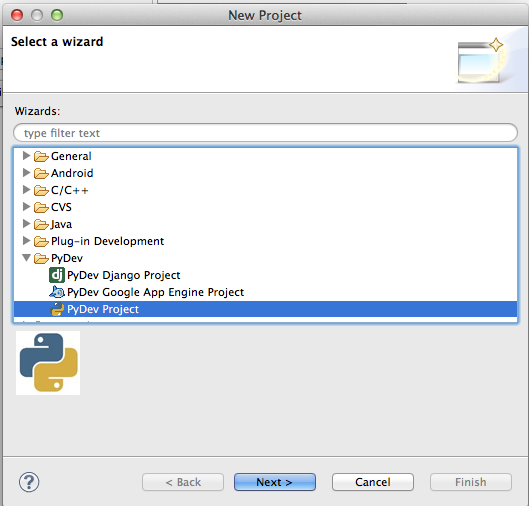
Task: Cancel the New Project dialog
Action: click(x=373, y=482)
